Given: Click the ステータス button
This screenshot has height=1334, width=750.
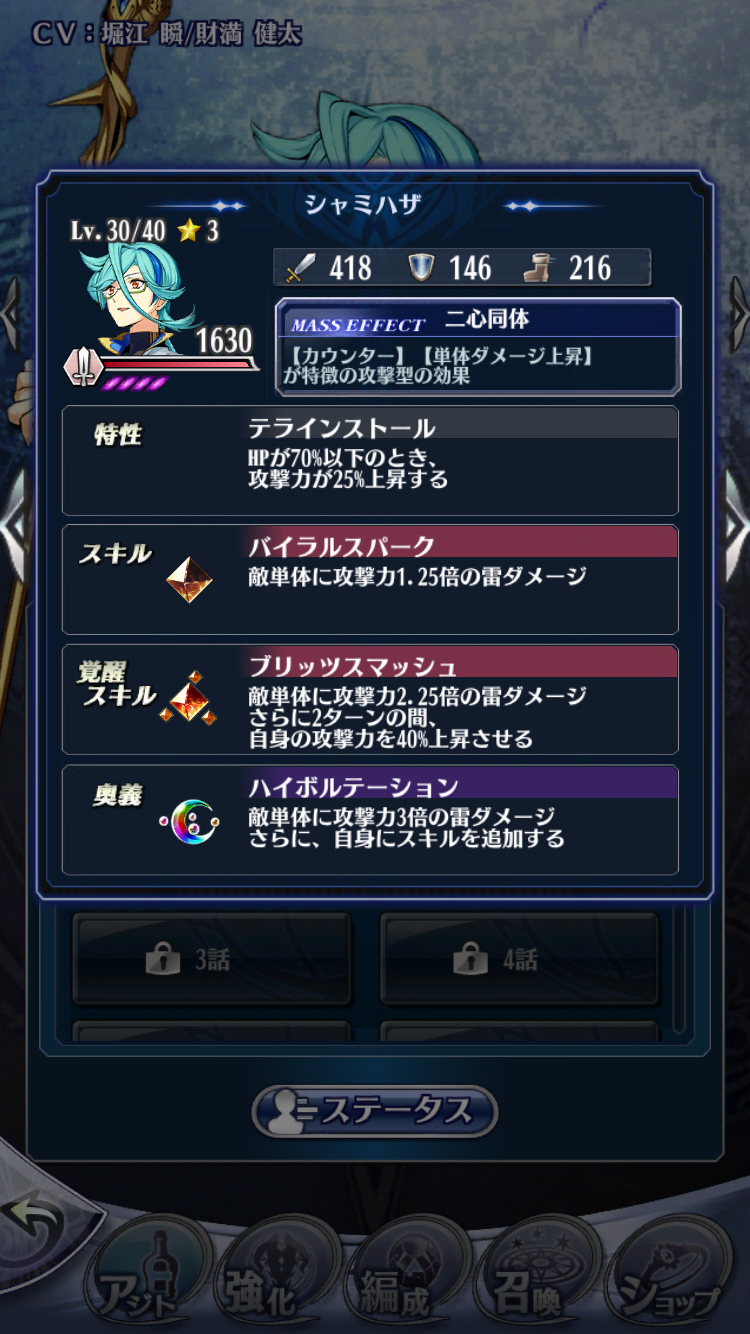Looking at the screenshot, I should [374, 1111].
